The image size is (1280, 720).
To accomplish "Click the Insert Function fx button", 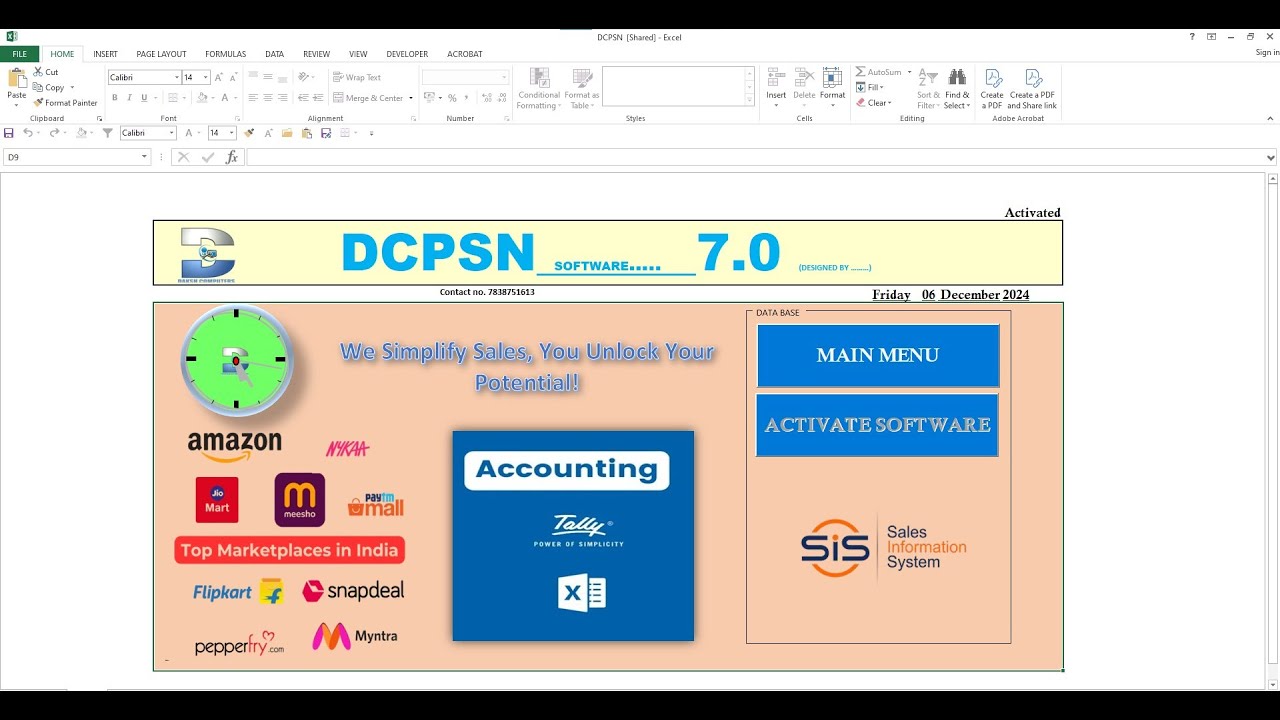I will point(232,157).
